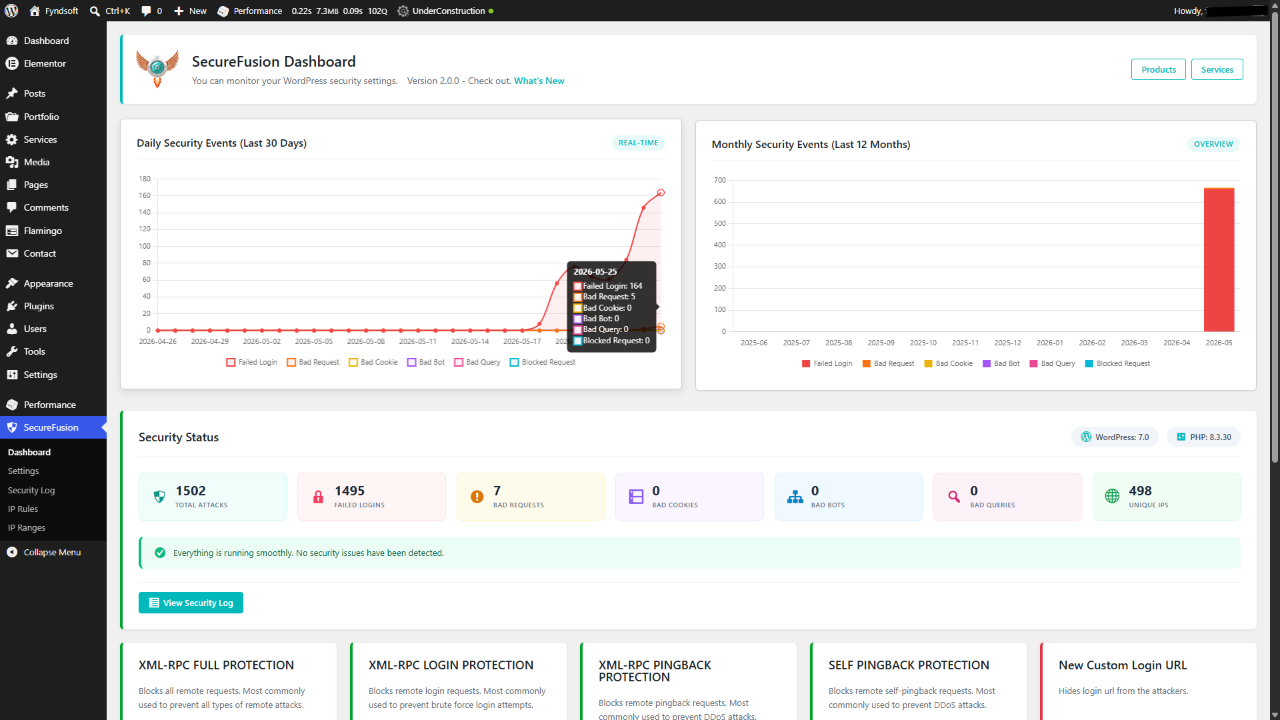The image size is (1280, 720).
Task: Toggle Bad Request in monthly chart legend
Action: coord(888,363)
